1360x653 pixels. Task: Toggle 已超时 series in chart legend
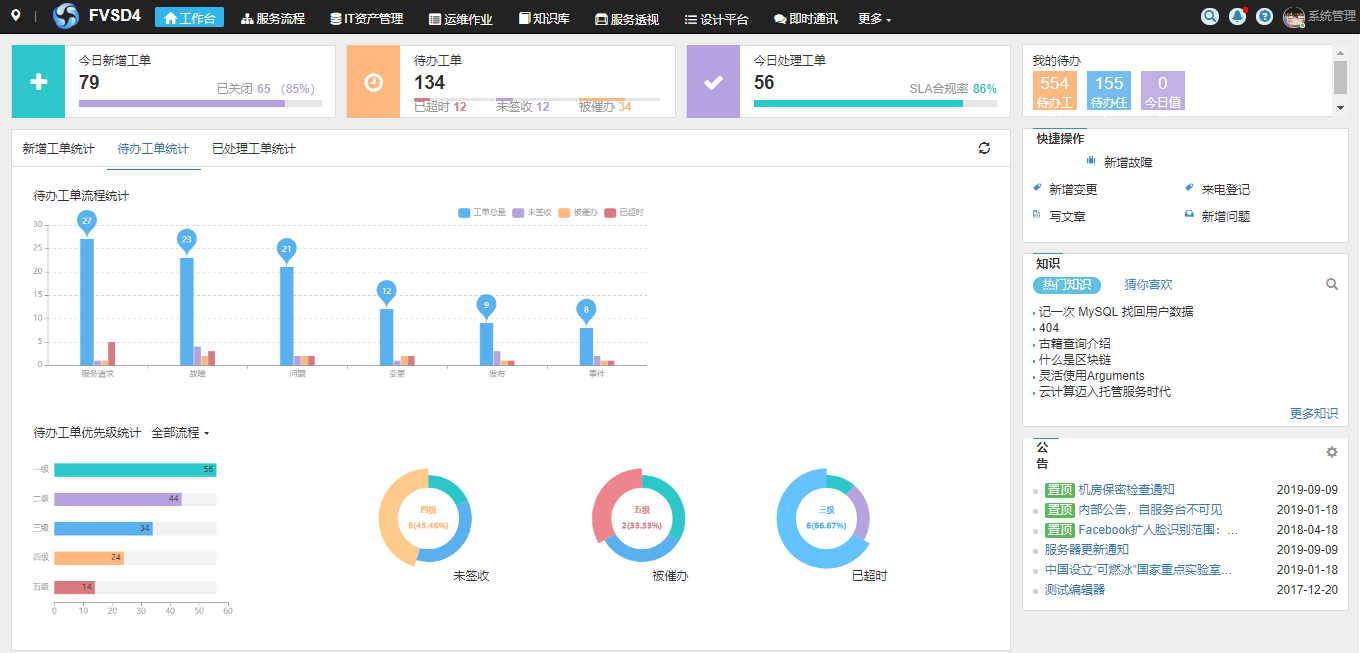(x=624, y=212)
